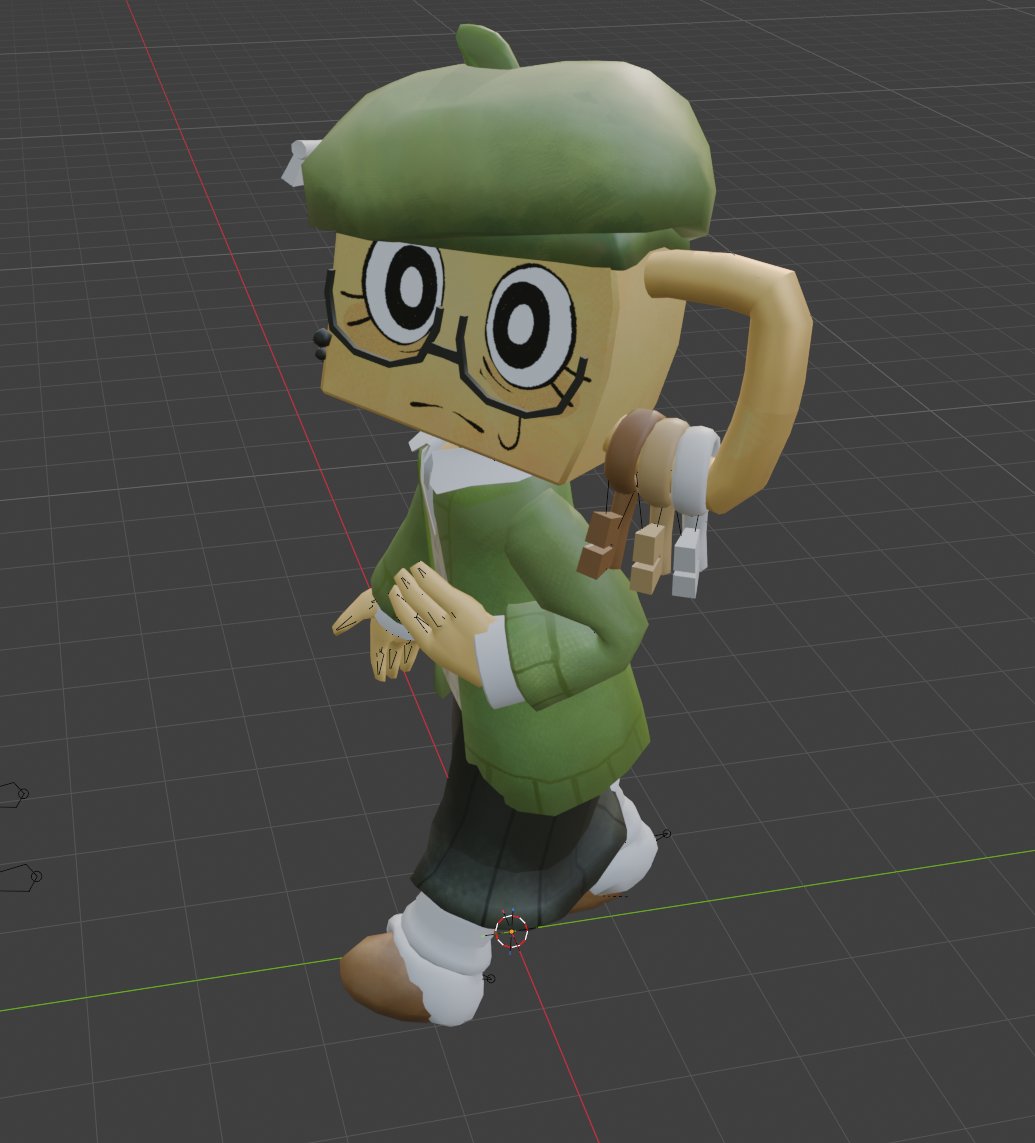Select the white sleeve cuff on the arm
This screenshot has width=1035, height=1143.
click(499, 661)
